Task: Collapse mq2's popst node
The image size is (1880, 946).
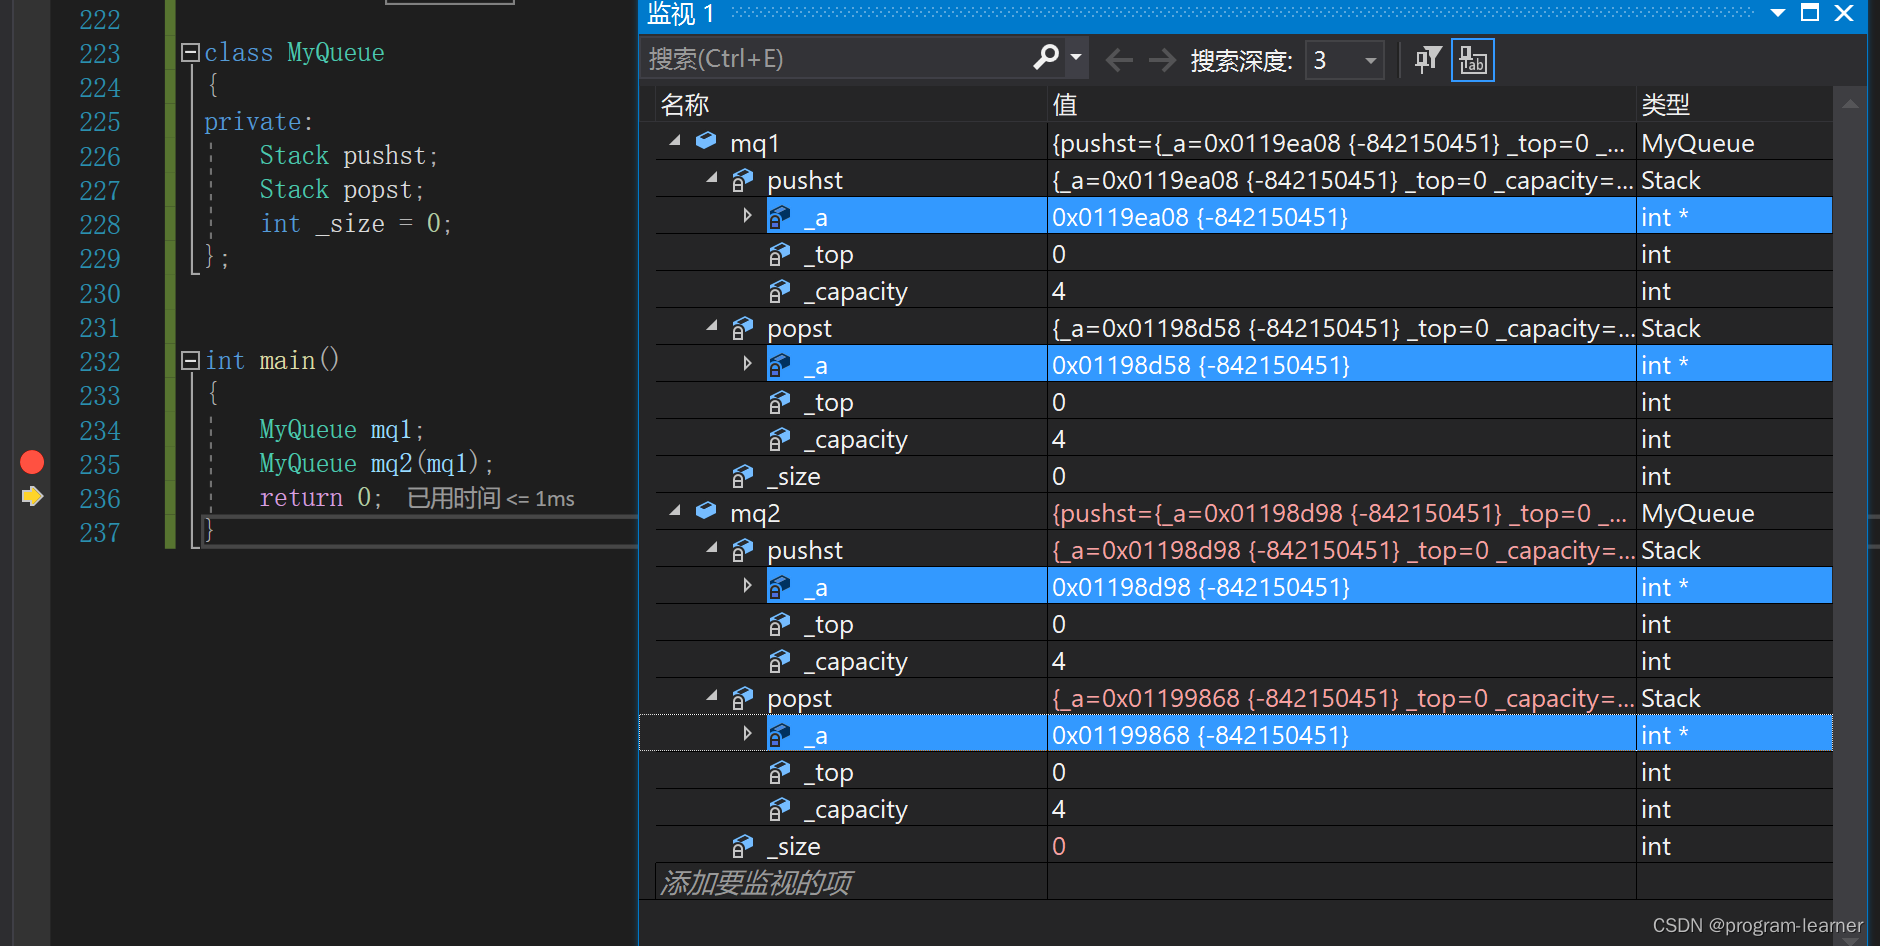Action: click(712, 697)
